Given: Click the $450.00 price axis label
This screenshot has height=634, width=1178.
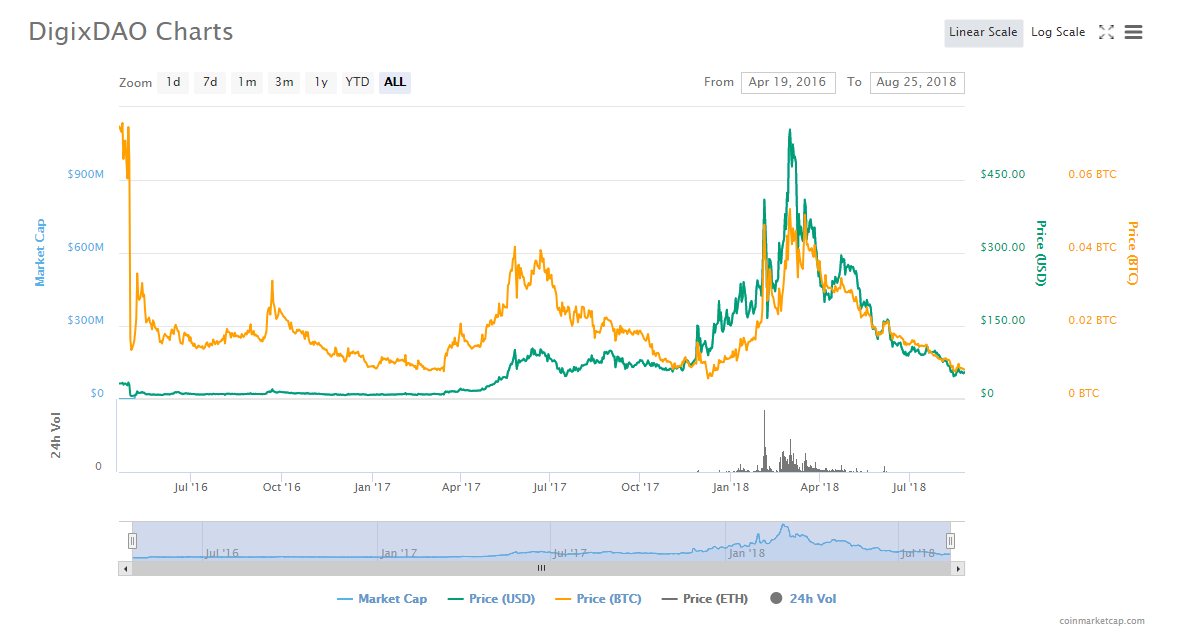Looking at the screenshot, I should click(x=1003, y=174).
